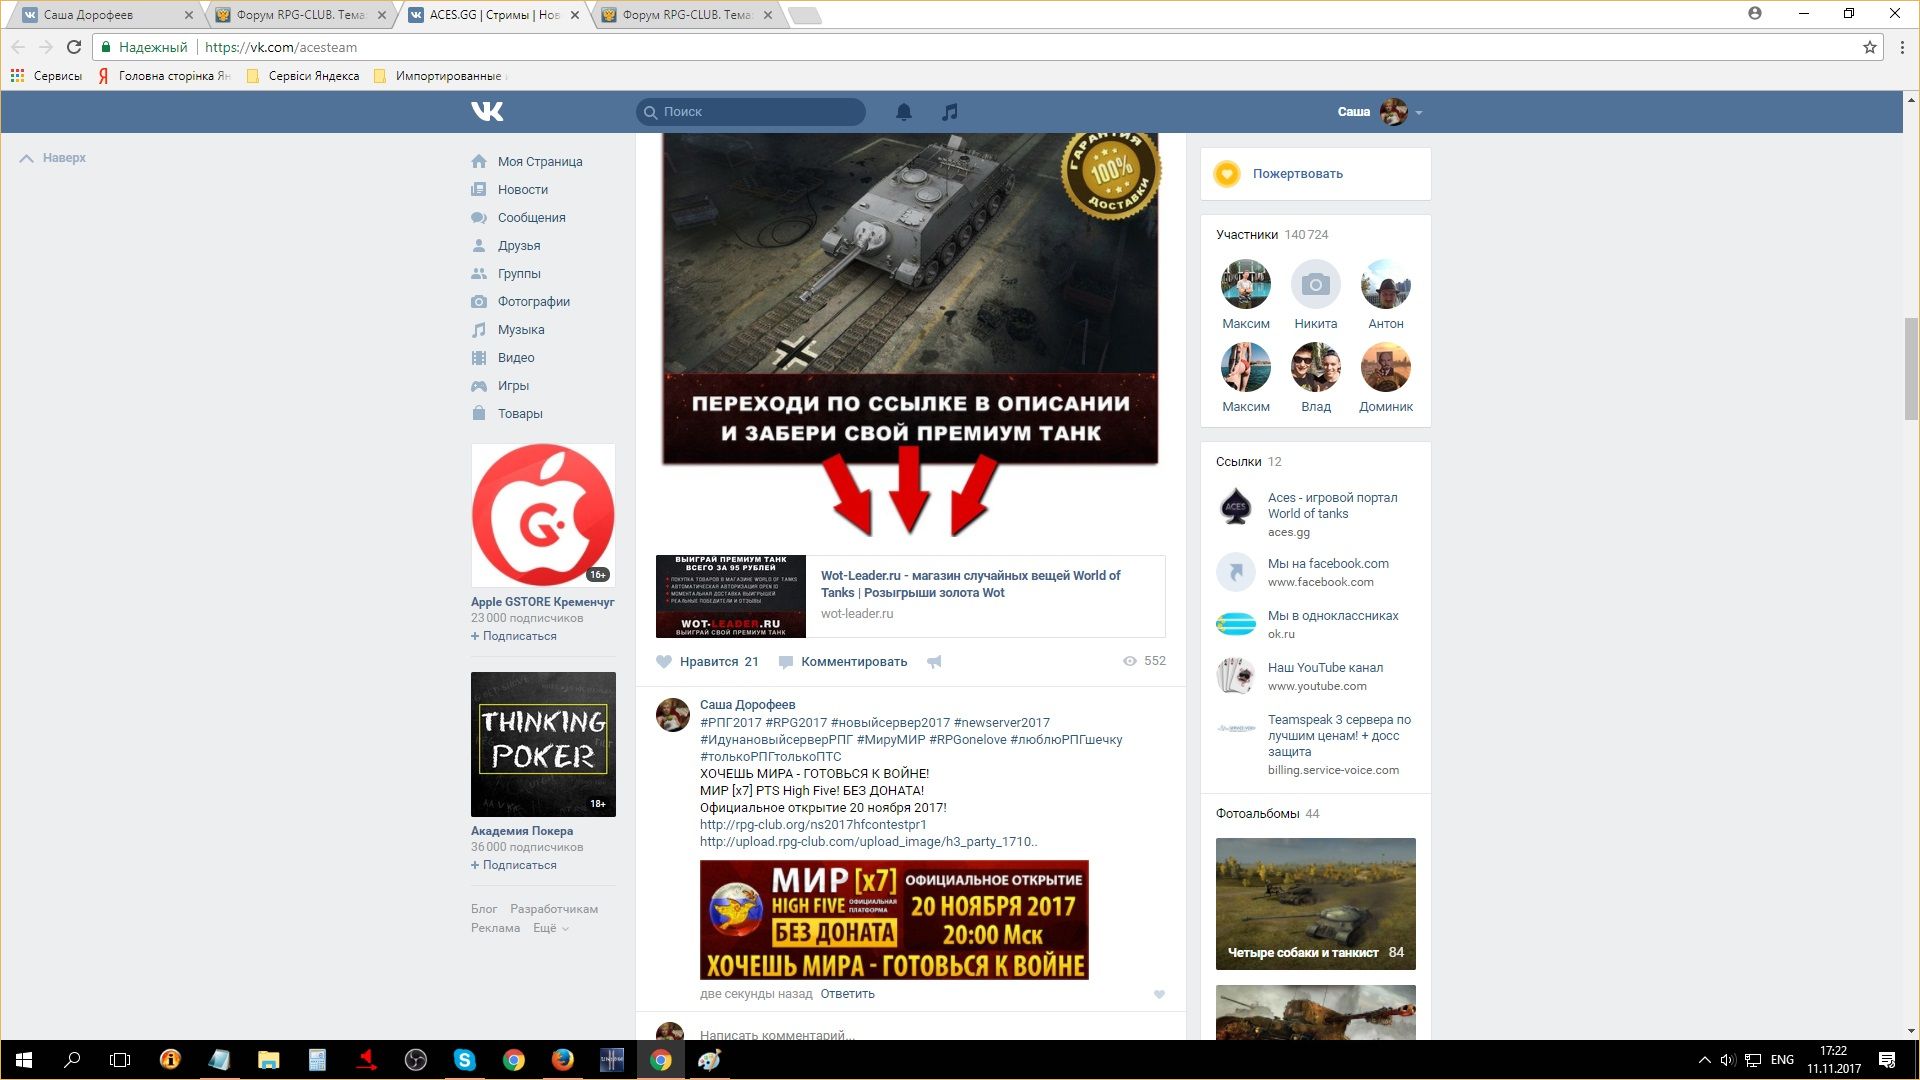Open the music player note icon
The image size is (1920, 1080).
[x=949, y=112]
